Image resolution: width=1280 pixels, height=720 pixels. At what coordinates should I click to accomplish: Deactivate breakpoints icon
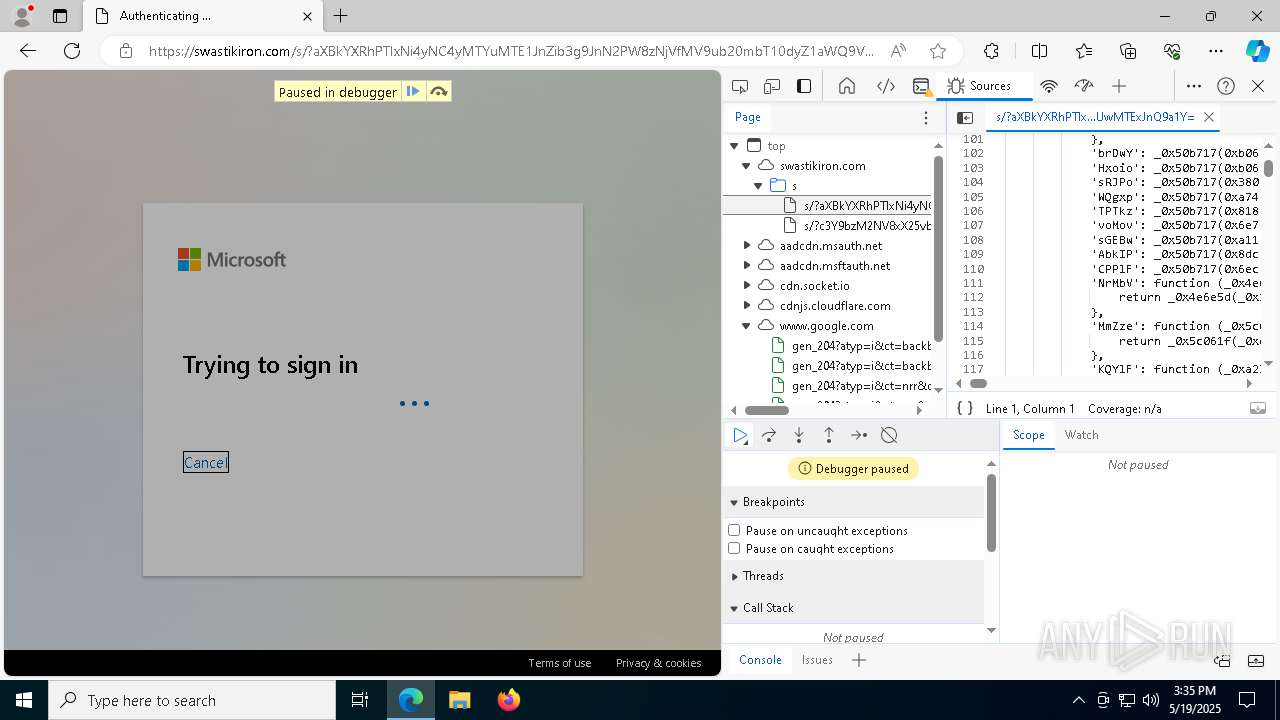pyautogui.click(x=889, y=435)
